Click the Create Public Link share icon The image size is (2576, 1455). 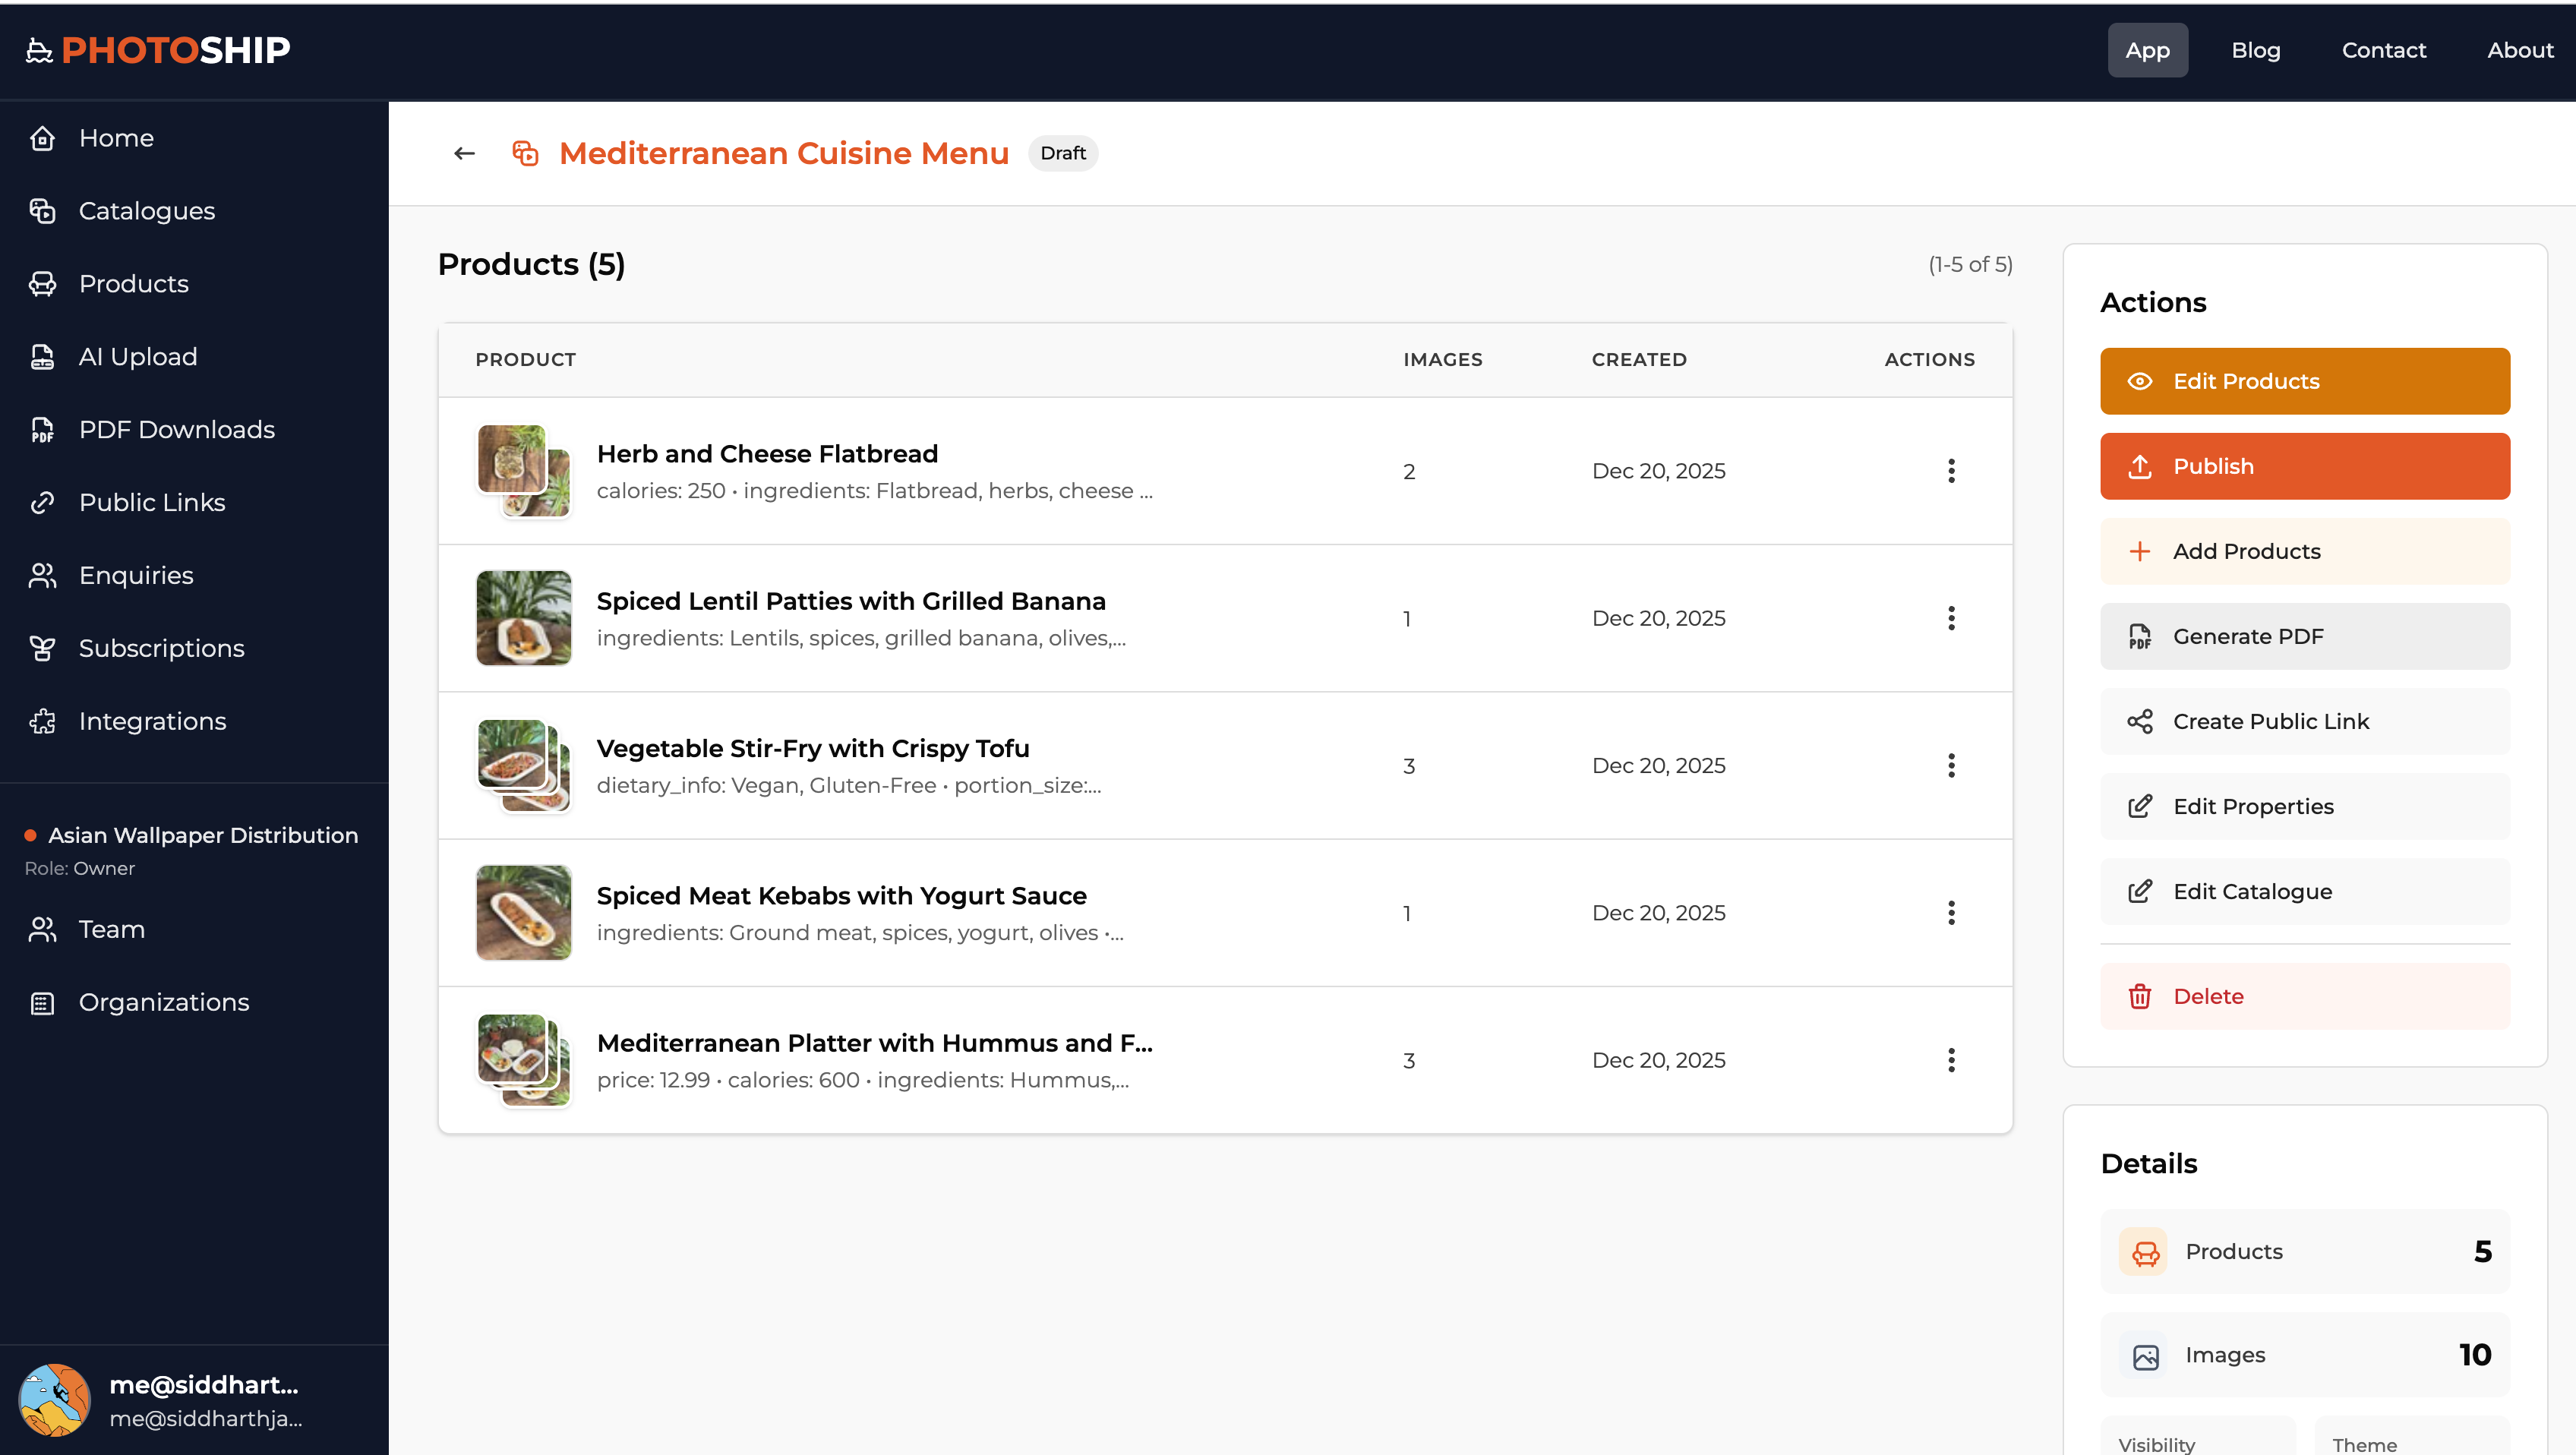click(x=2141, y=721)
